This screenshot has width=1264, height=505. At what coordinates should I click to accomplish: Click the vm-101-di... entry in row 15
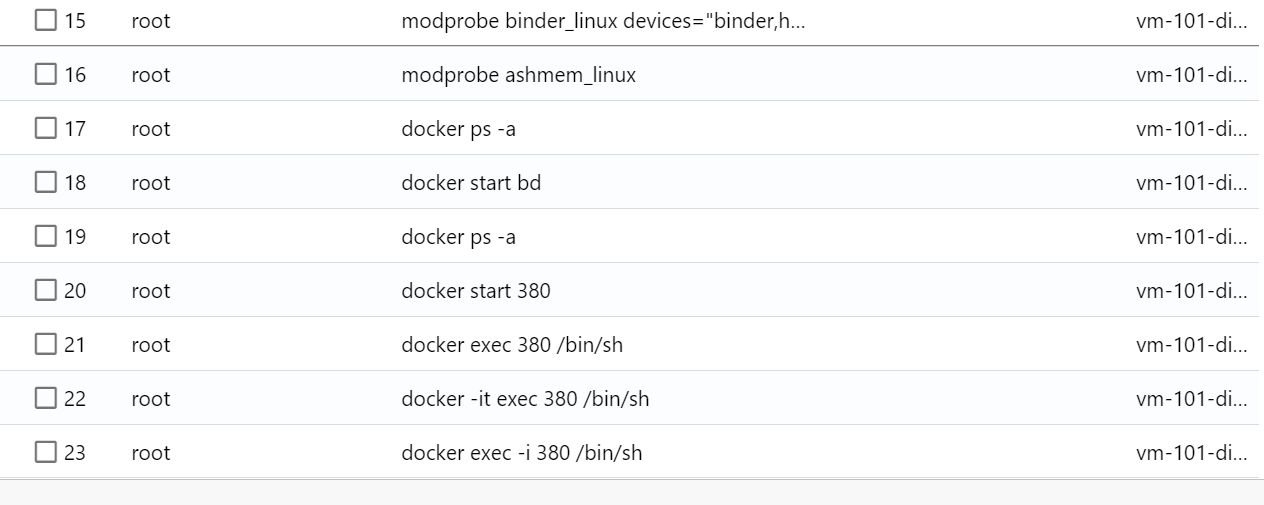(1191, 21)
